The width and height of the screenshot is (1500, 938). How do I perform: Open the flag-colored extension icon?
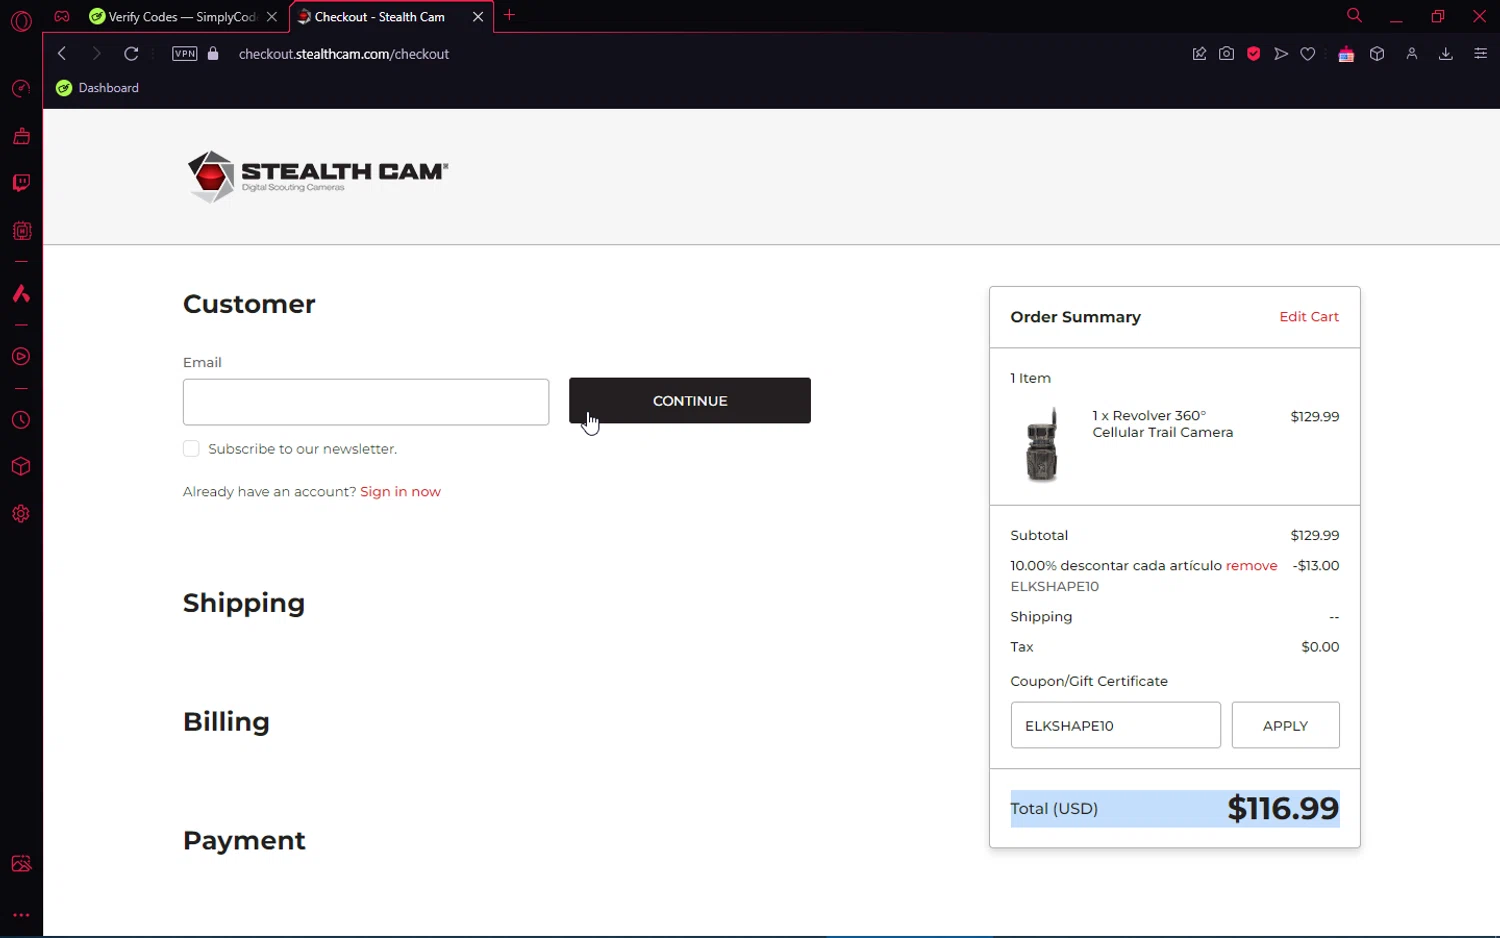[x=1346, y=54]
